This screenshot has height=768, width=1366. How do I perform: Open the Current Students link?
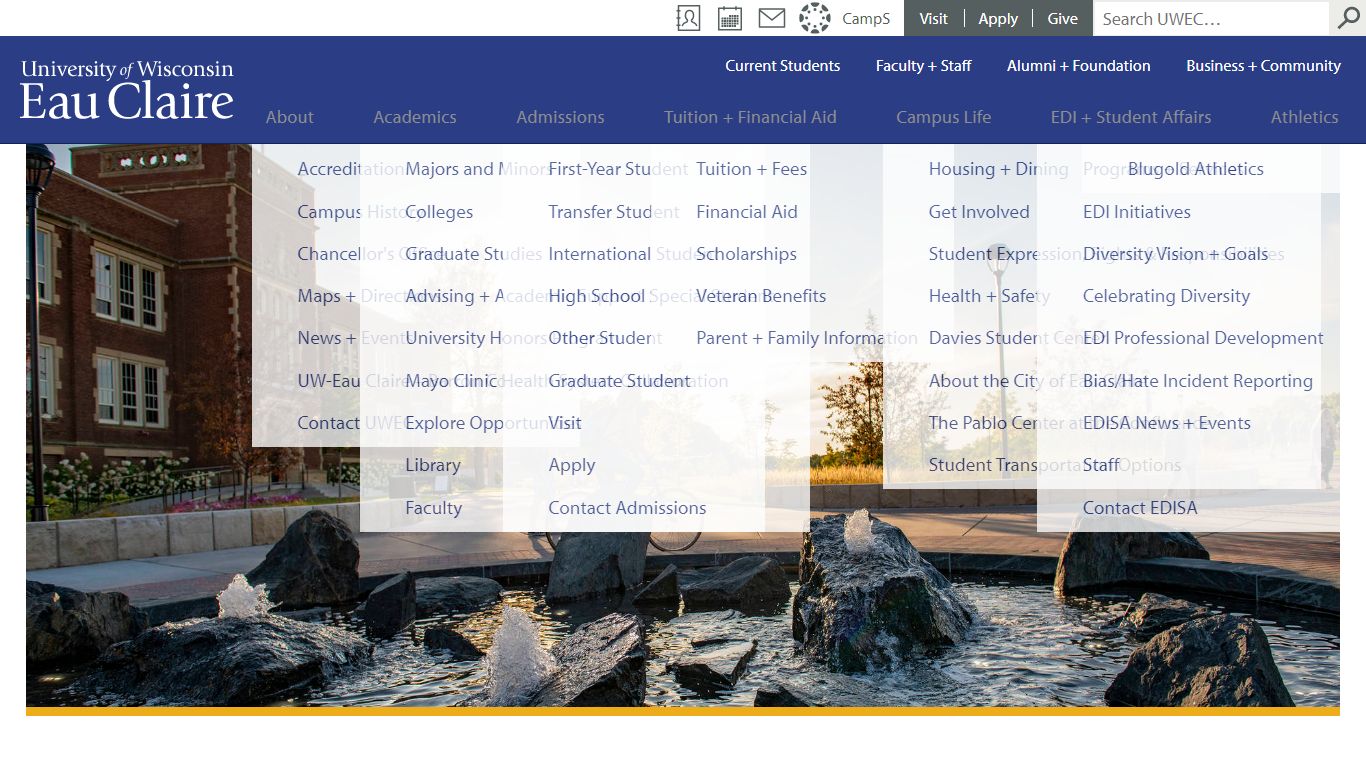point(783,66)
